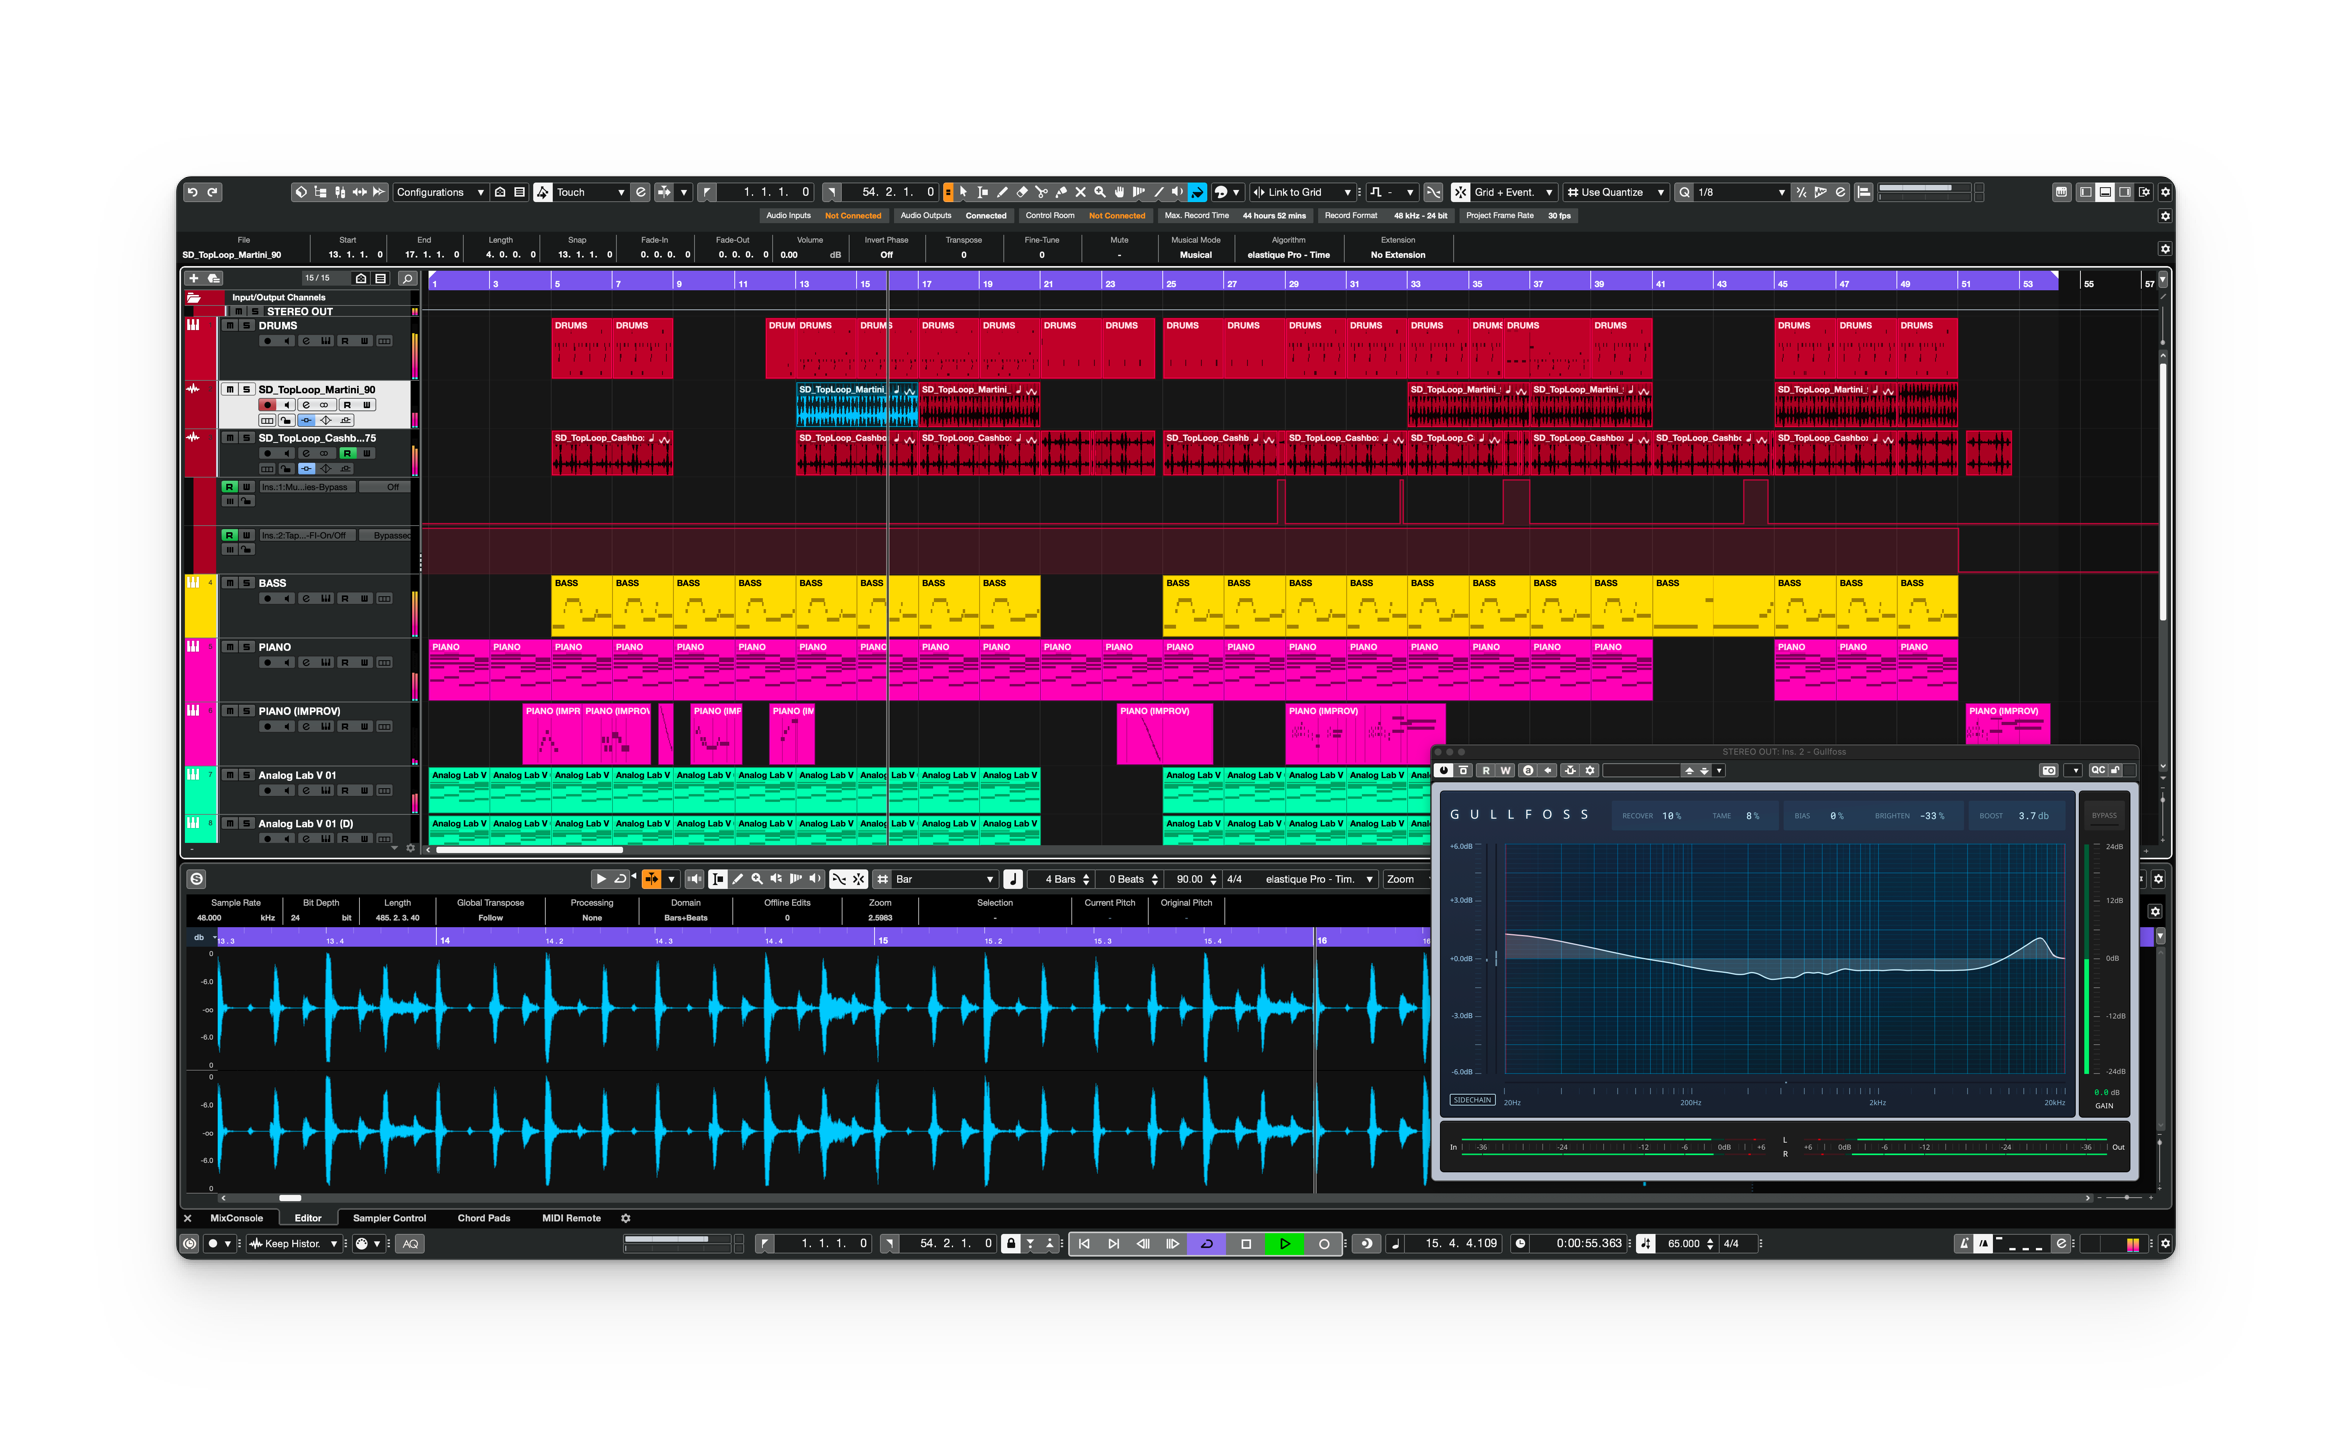Screen dimensions: 2352x1436
Task: Select the Scissors split tool
Action: 1041,192
